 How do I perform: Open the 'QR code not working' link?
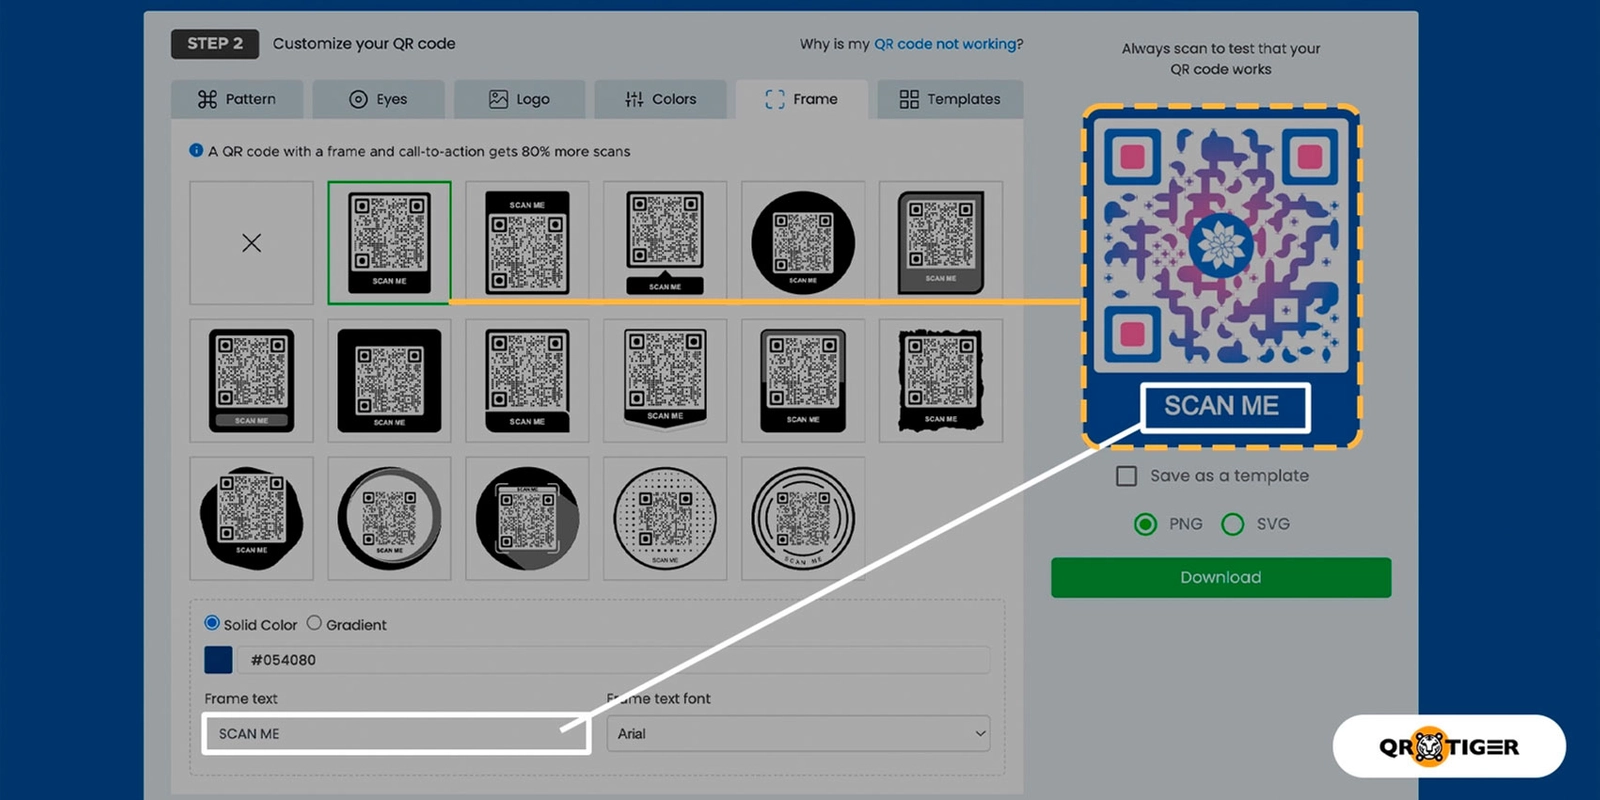945,44
